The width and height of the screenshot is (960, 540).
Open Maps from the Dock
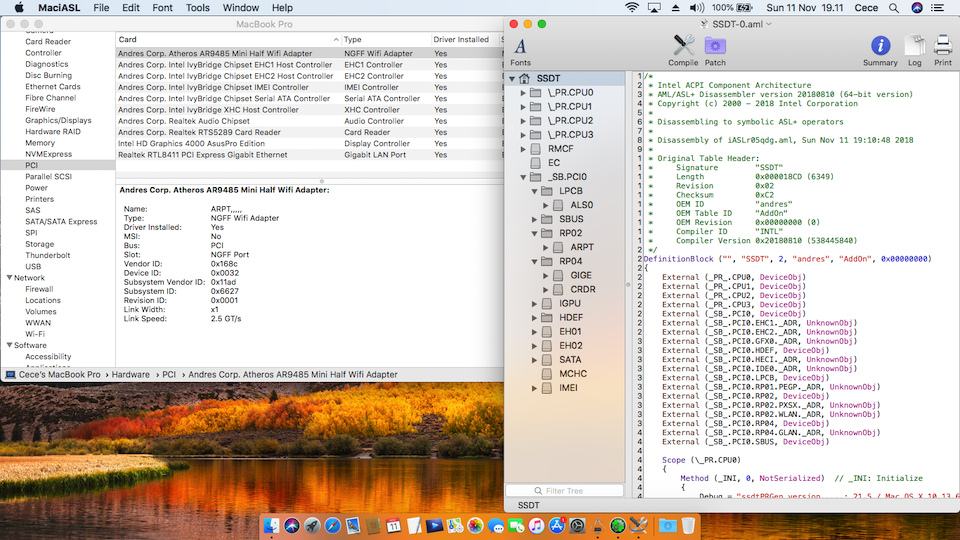pos(455,525)
